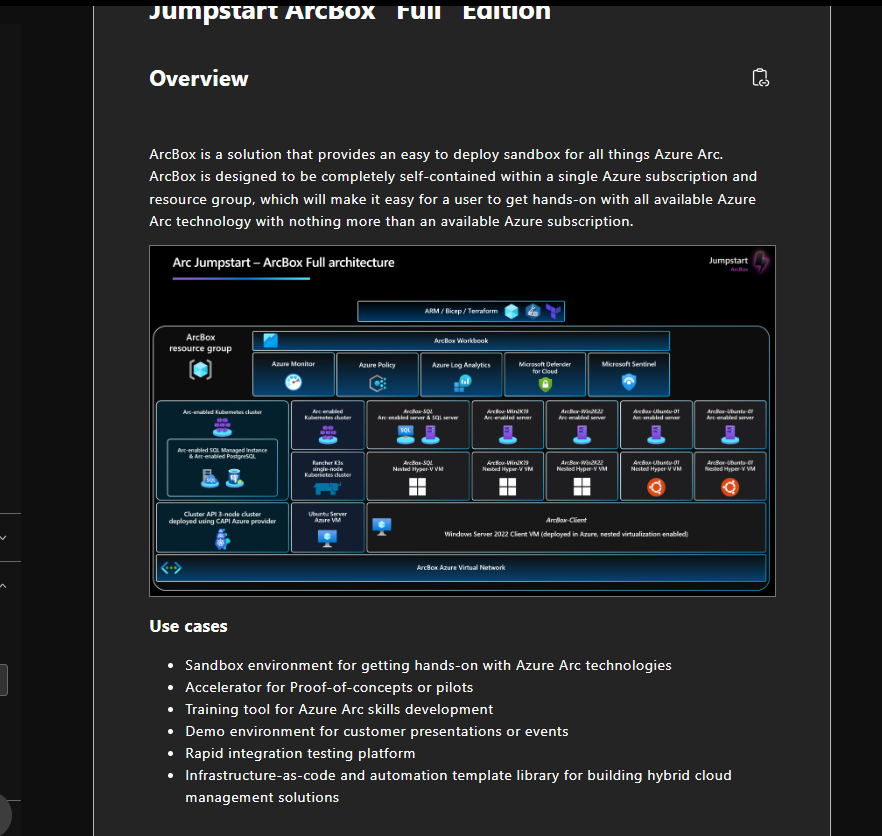Click the Ubuntu Server Azure VM icon
Viewport: 882px width, 836px height.
click(x=327, y=537)
